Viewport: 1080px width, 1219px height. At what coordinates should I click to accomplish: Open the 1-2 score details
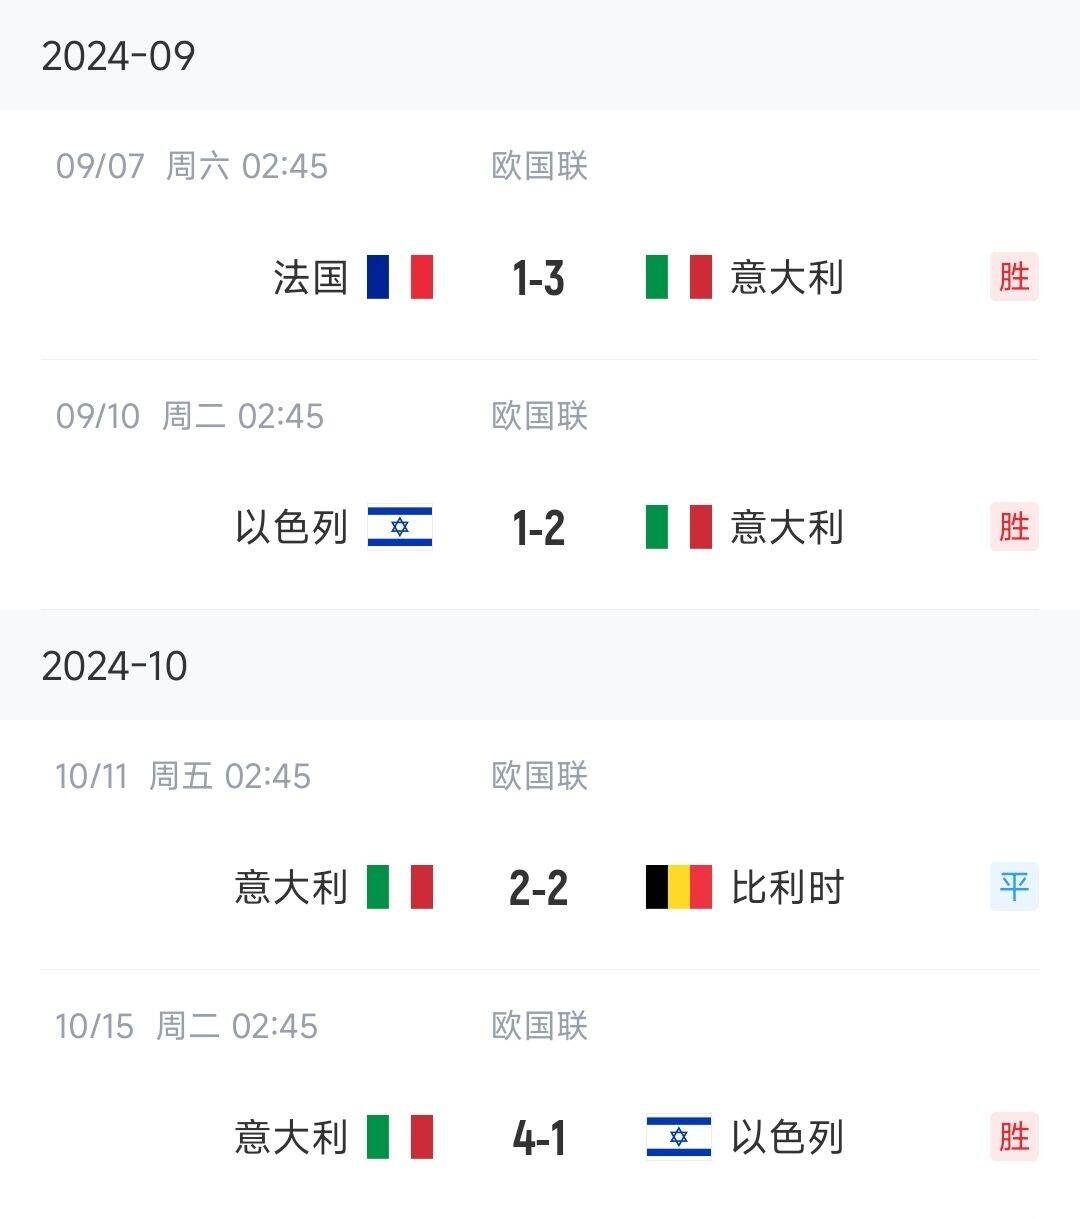click(x=539, y=528)
